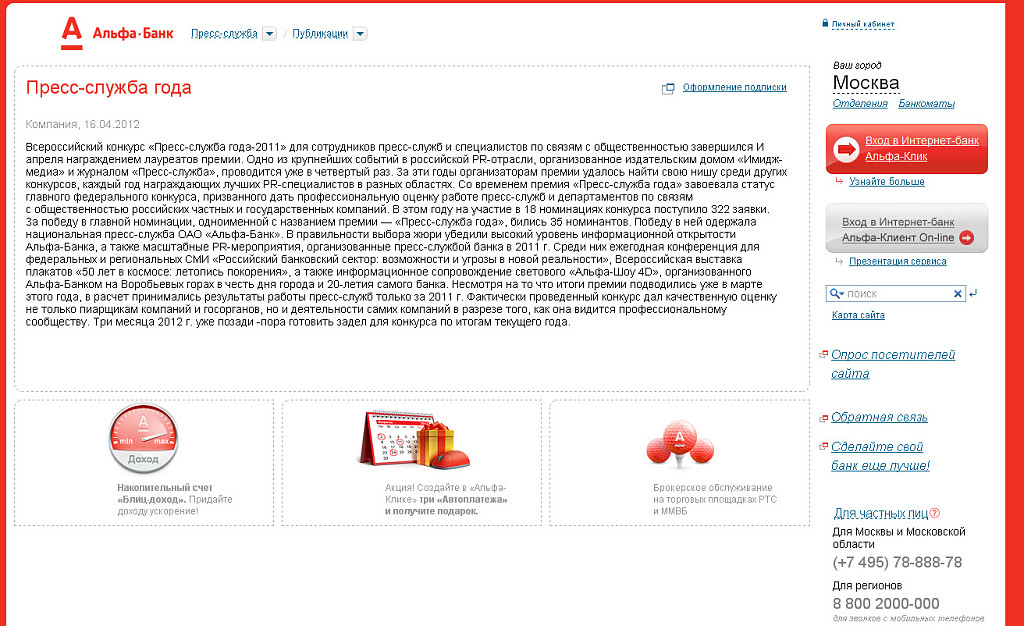Click the lock icon beside Личный кабинет
Image resolution: width=1024 pixels, height=626 pixels.
(x=825, y=23)
